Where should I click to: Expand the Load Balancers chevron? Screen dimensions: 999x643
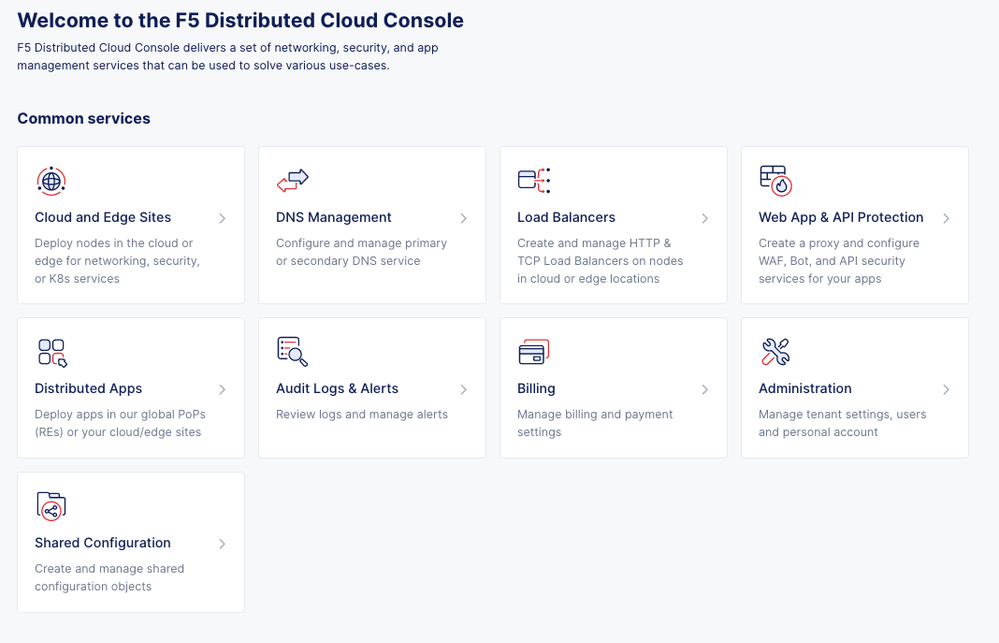(x=705, y=218)
